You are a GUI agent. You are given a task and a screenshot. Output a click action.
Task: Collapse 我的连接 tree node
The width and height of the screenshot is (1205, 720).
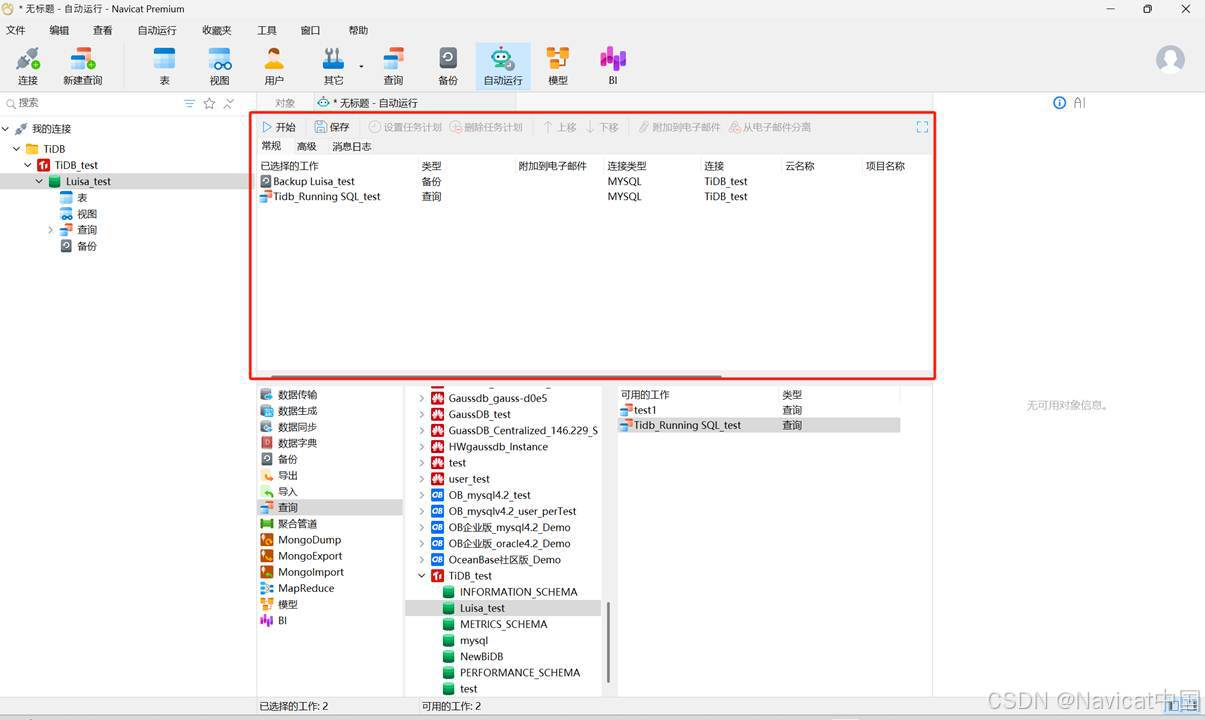[x=6, y=129]
